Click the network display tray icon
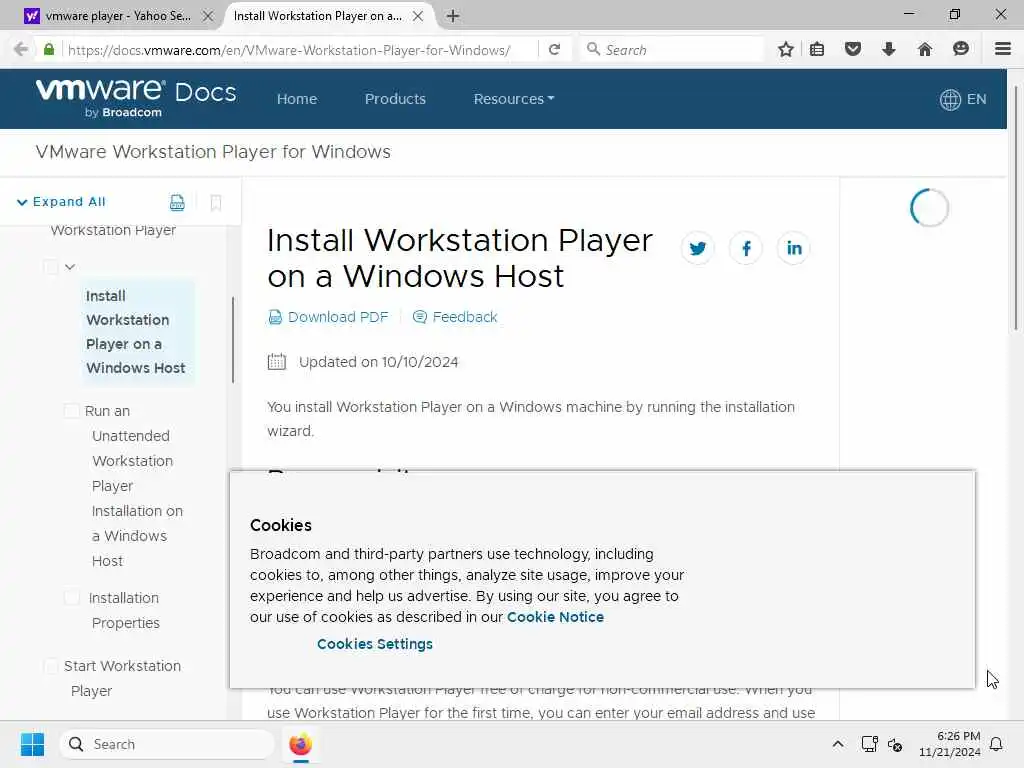Viewport: 1024px width, 768px height. [869, 744]
